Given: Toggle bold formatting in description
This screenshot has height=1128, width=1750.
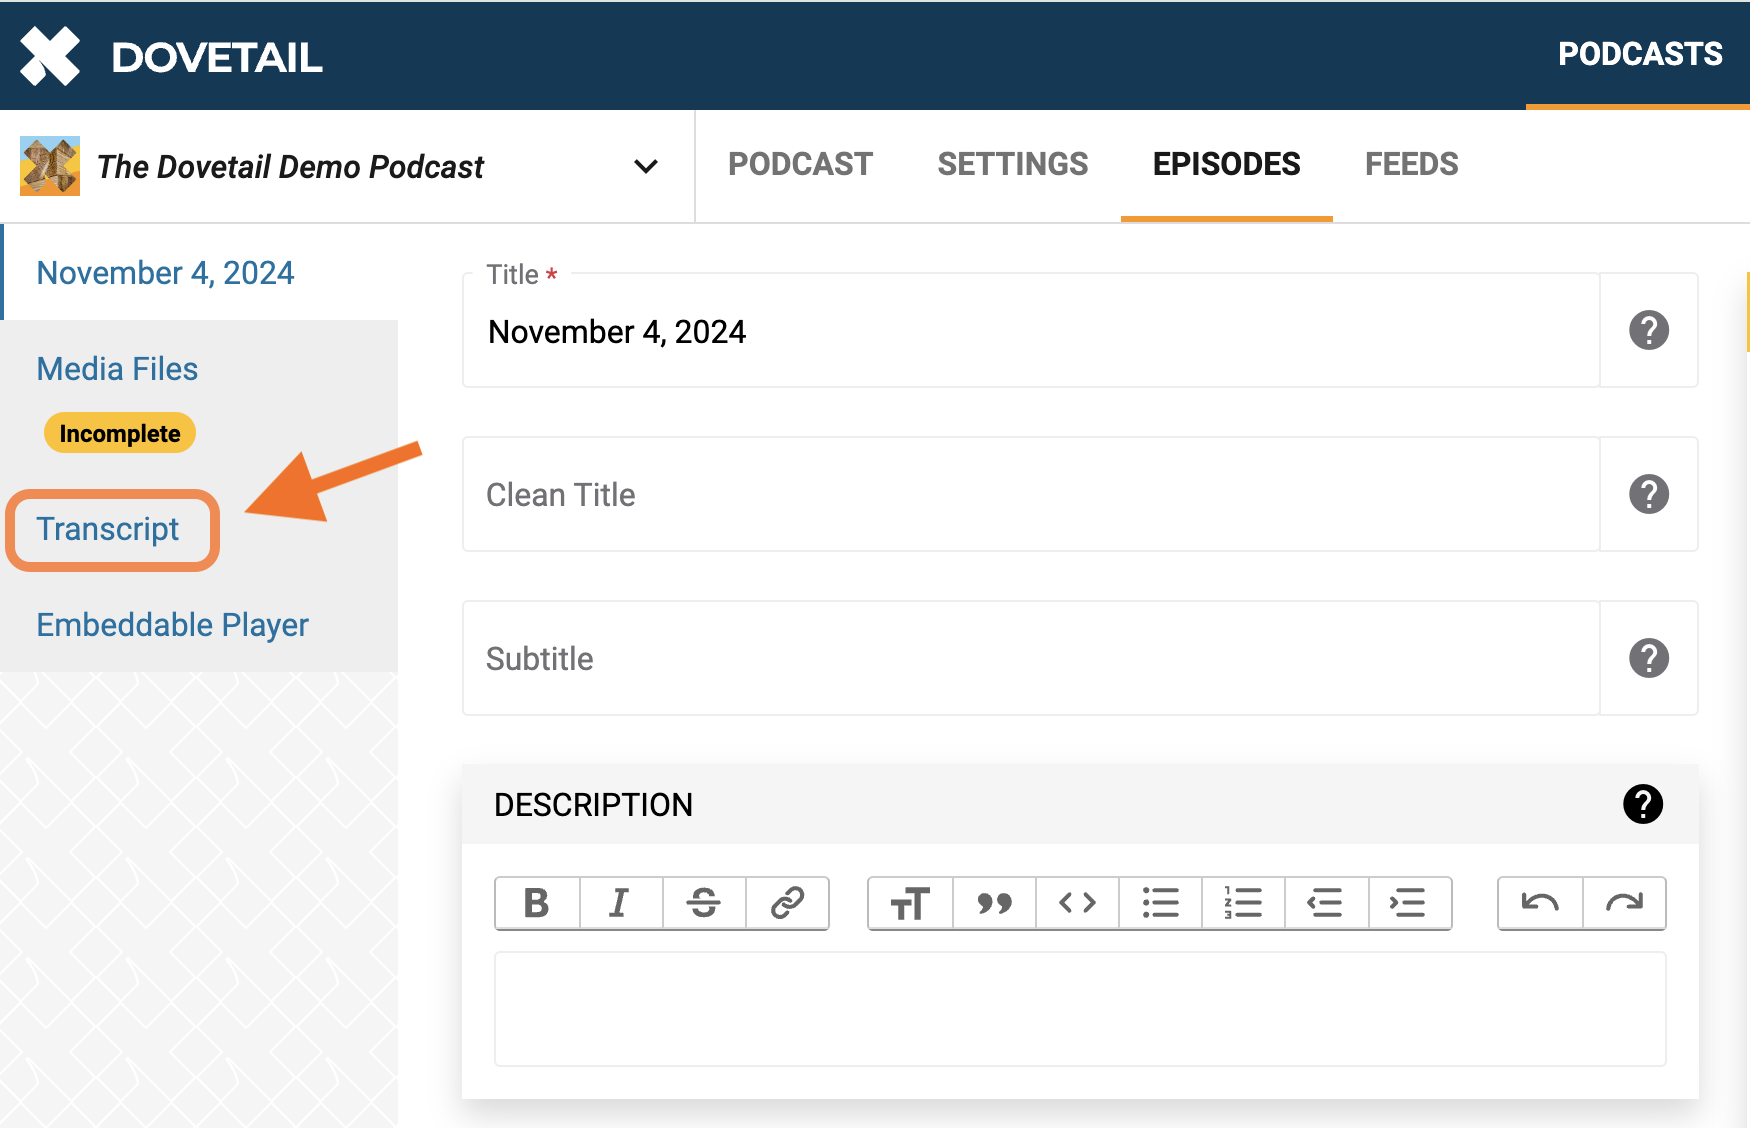Looking at the screenshot, I should pos(537,903).
